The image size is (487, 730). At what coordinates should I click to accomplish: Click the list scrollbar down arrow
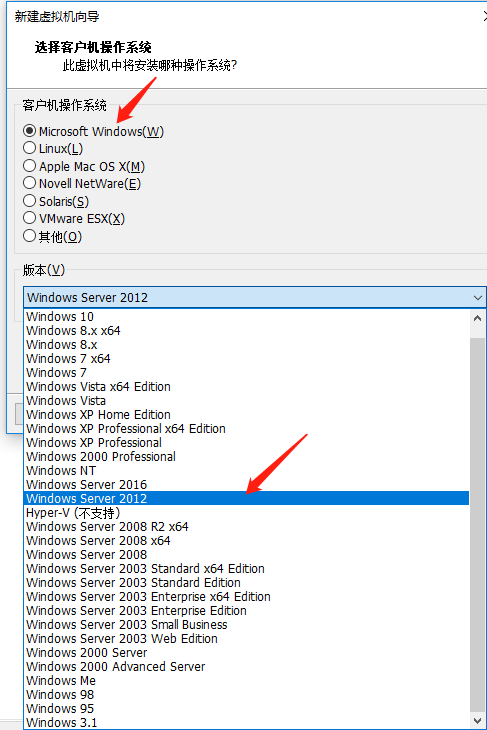tap(477, 721)
